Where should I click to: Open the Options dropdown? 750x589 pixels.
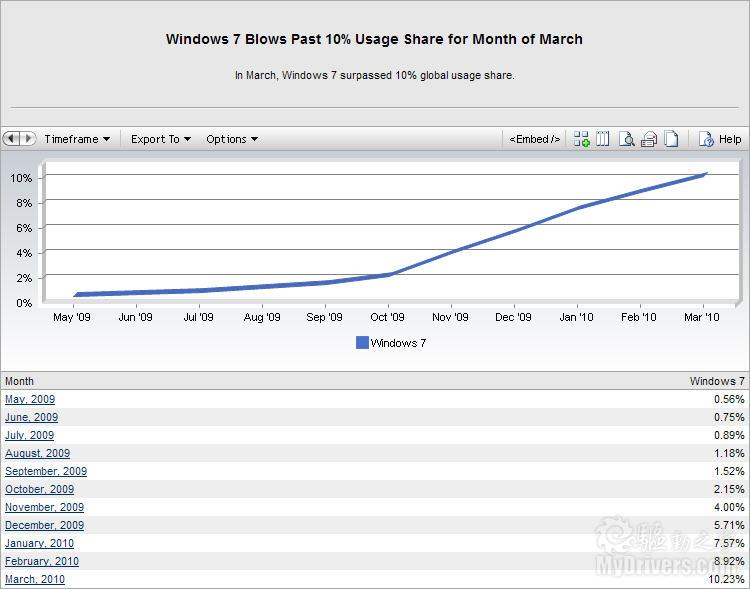coord(232,139)
